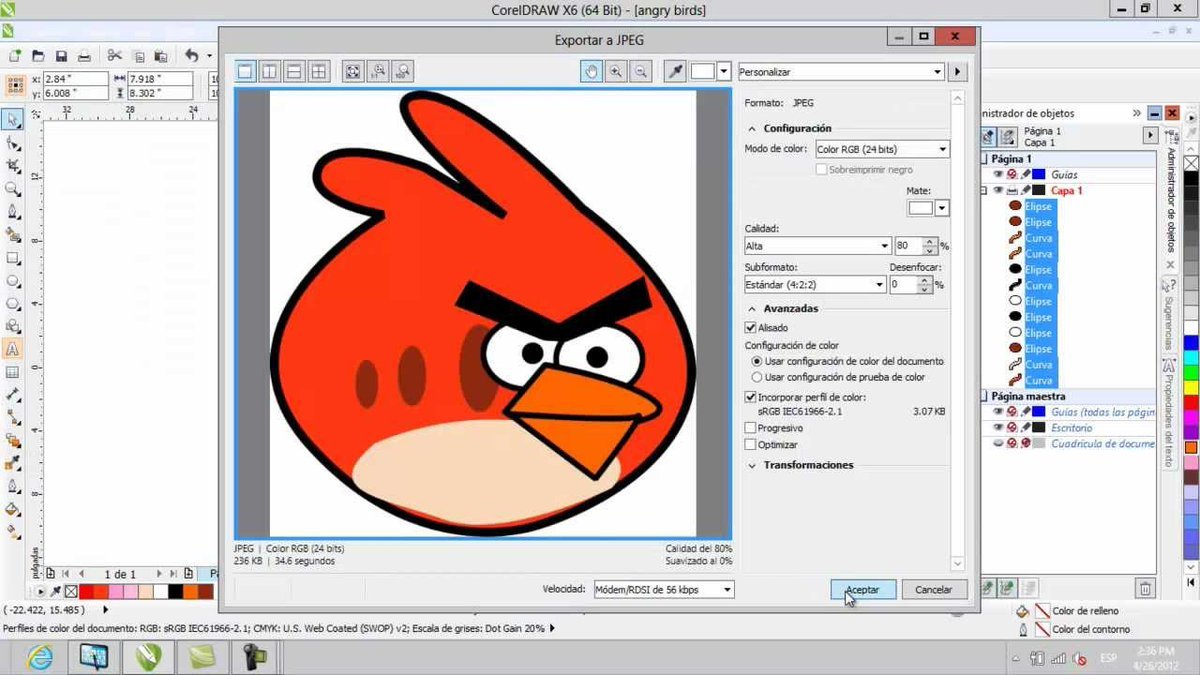
Task: Select the eyedropper color picker tool
Action: 676,71
